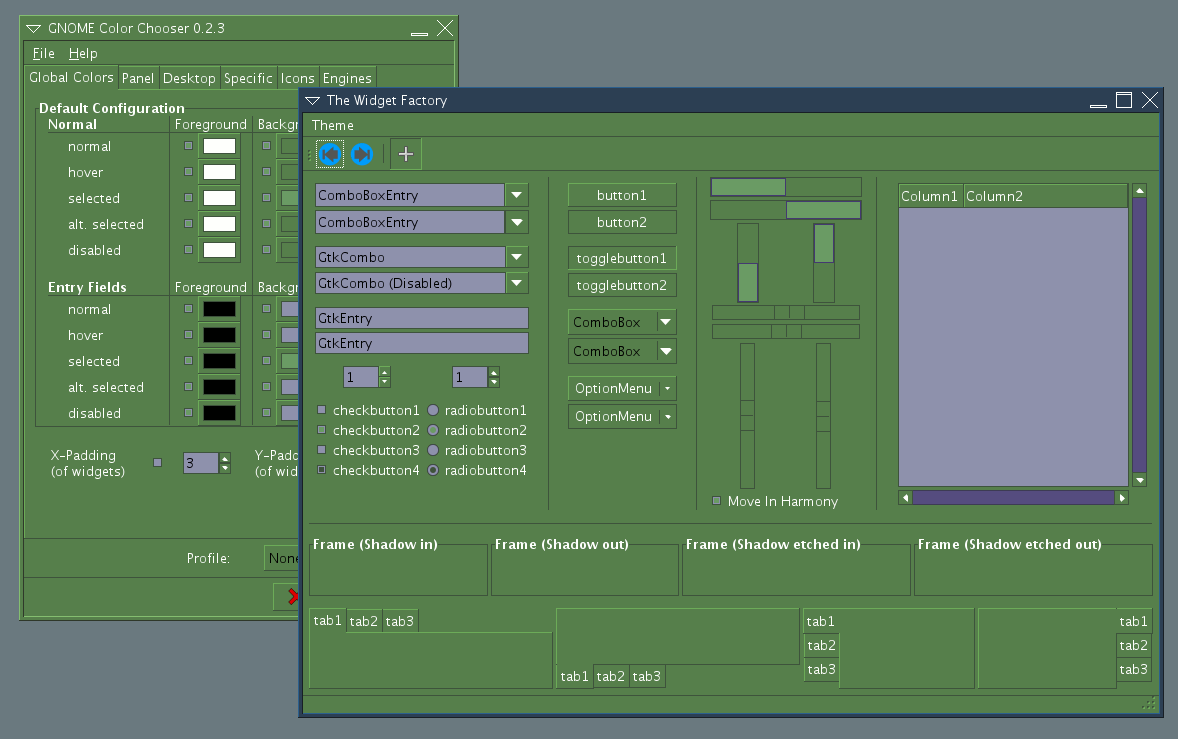Click right arrow of horizontal list scrollbar

[1122, 497]
